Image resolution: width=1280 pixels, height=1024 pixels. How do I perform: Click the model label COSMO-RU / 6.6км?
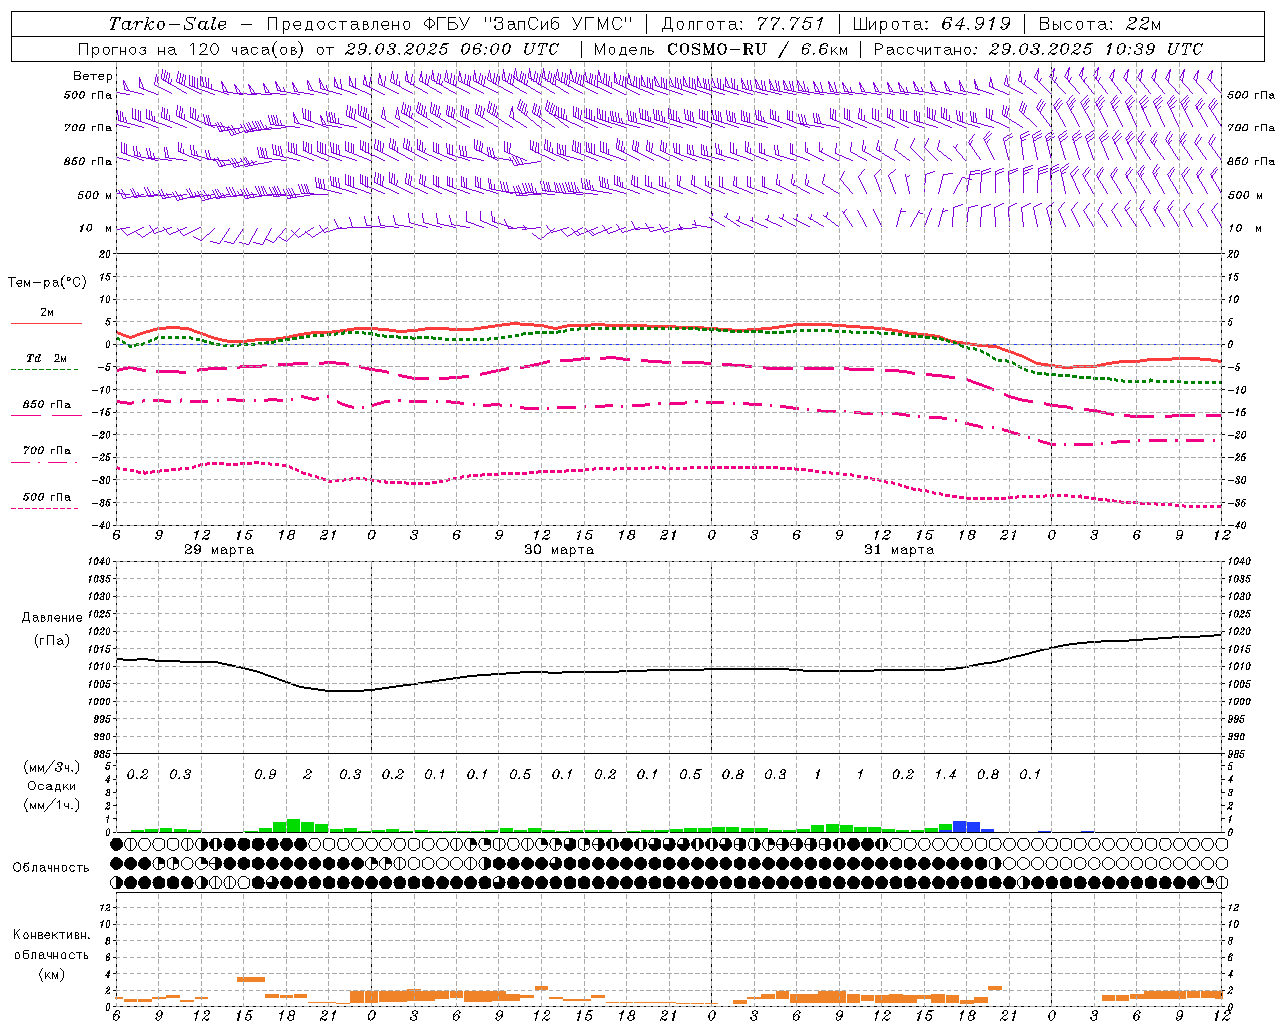tap(758, 49)
